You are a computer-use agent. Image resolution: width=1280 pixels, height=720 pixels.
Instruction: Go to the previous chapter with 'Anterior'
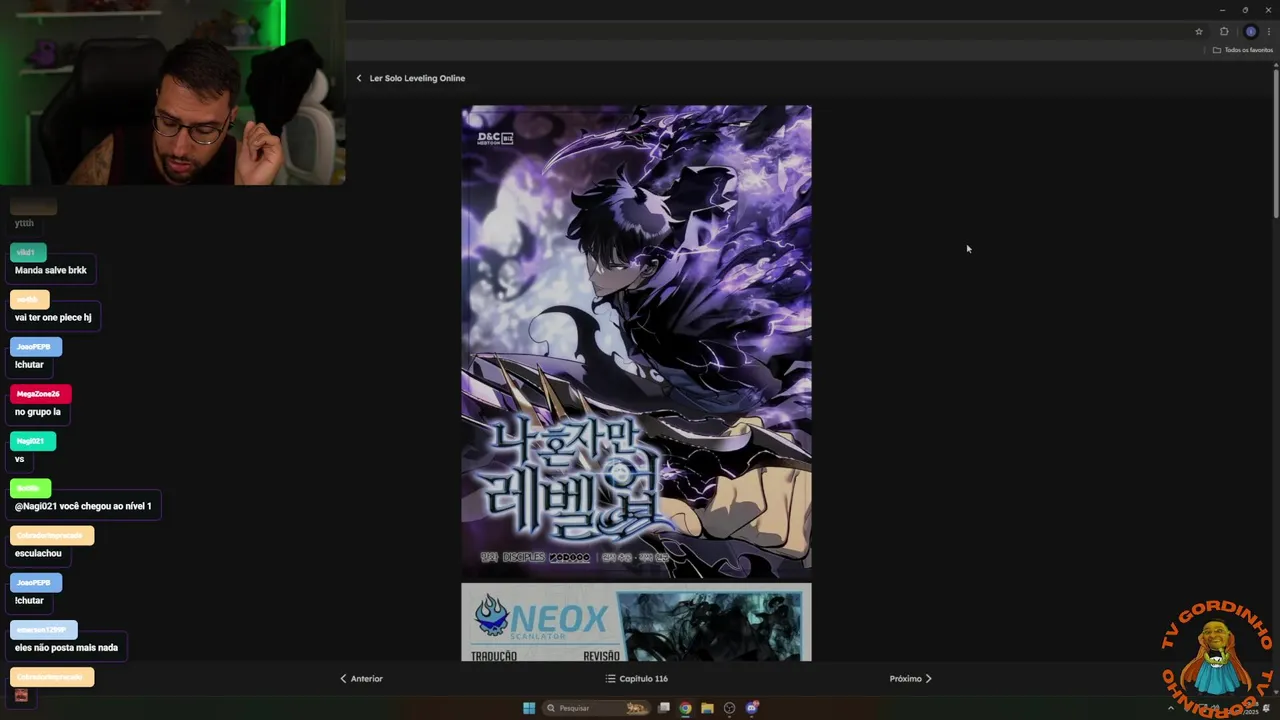click(361, 679)
